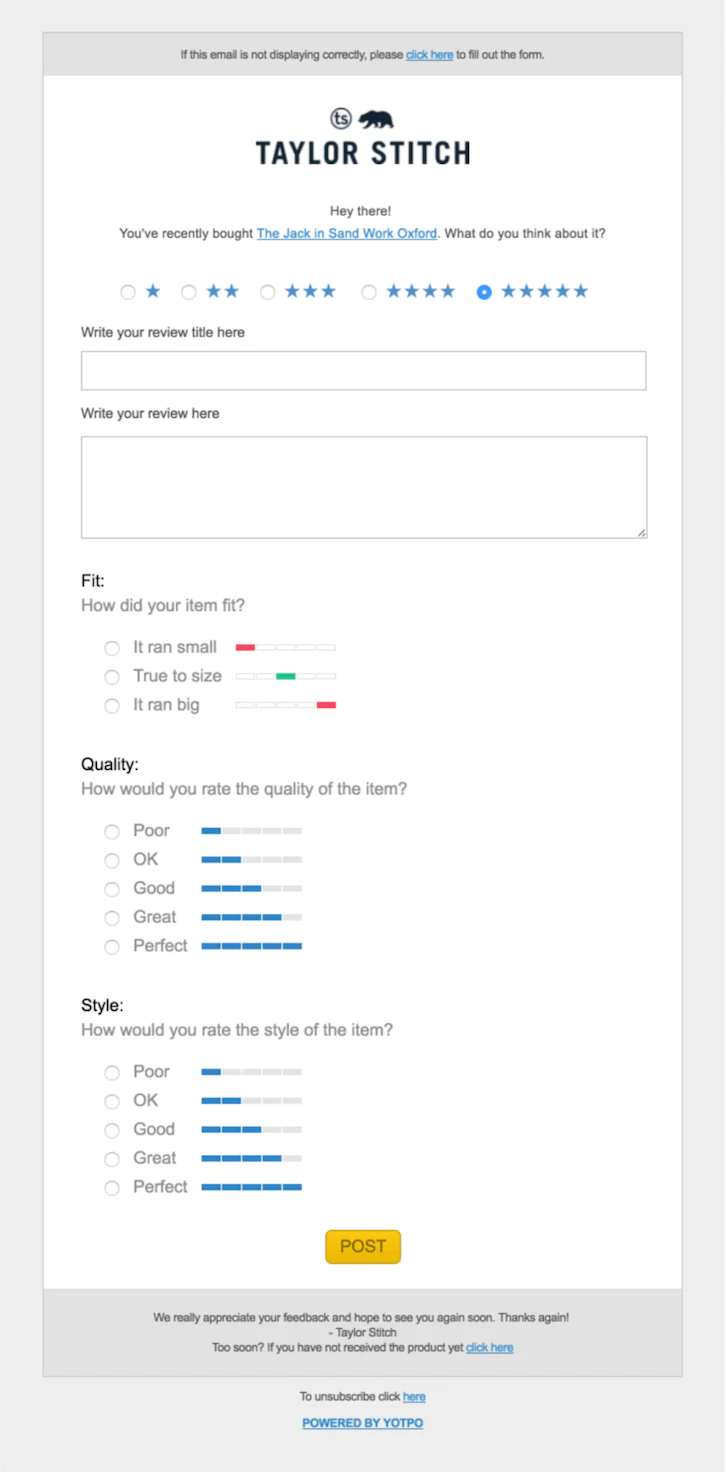Open the POWERED BY YOTPO link

click(x=363, y=1423)
